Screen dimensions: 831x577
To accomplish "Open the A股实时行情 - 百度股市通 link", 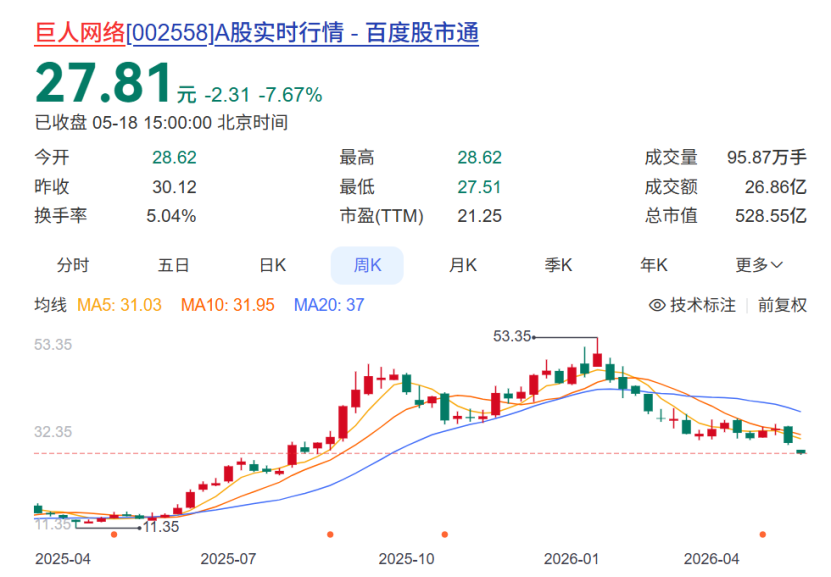I will (x=347, y=33).
